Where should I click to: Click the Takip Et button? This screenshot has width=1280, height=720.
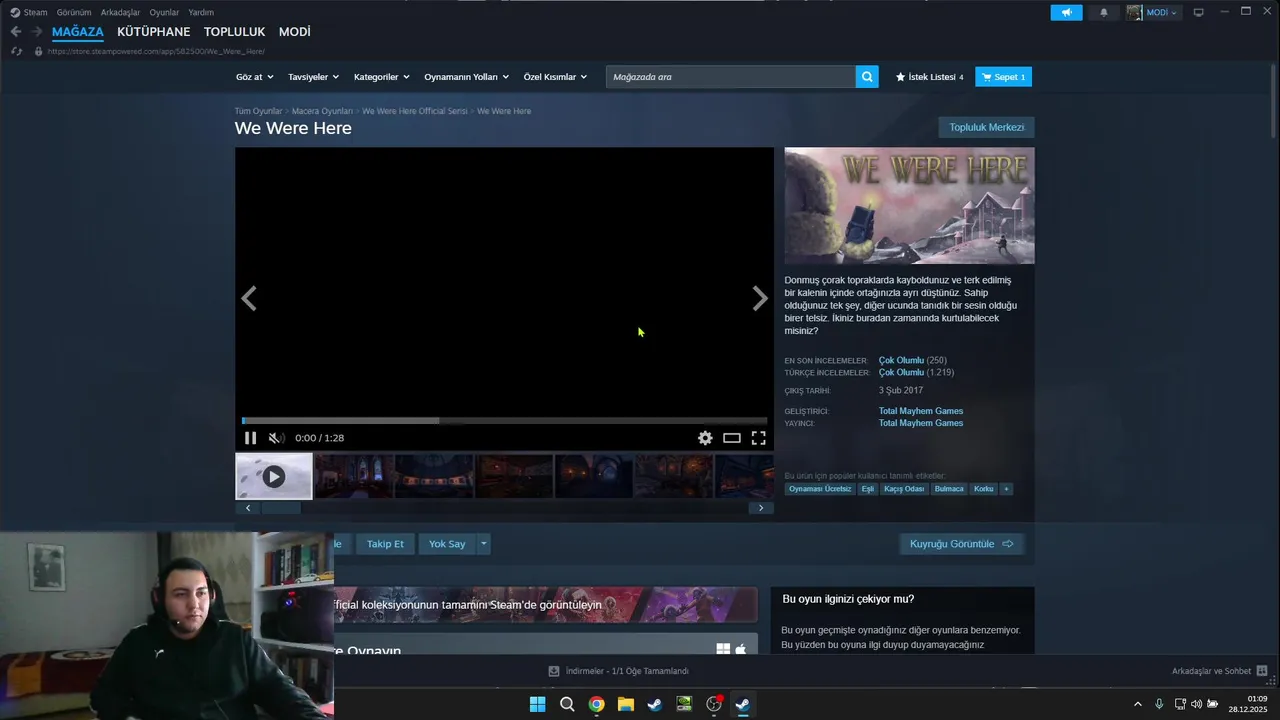[385, 544]
